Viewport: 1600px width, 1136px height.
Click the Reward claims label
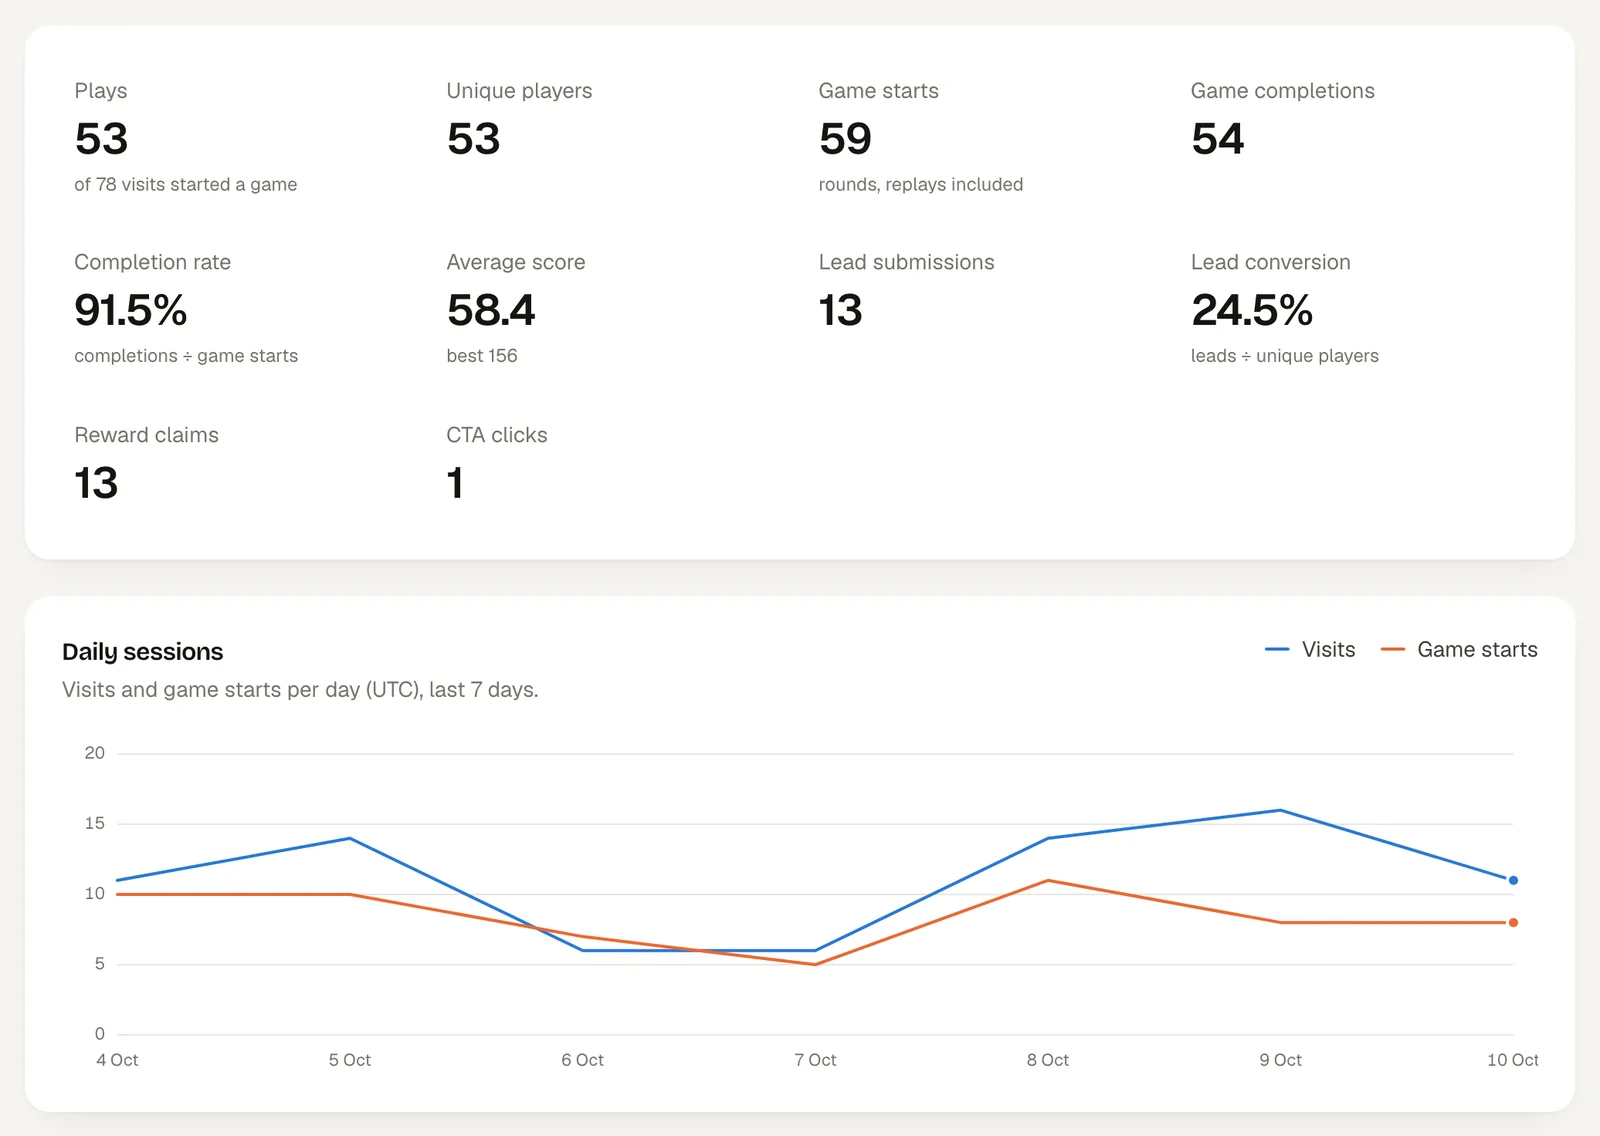click(x=147, y=435)
